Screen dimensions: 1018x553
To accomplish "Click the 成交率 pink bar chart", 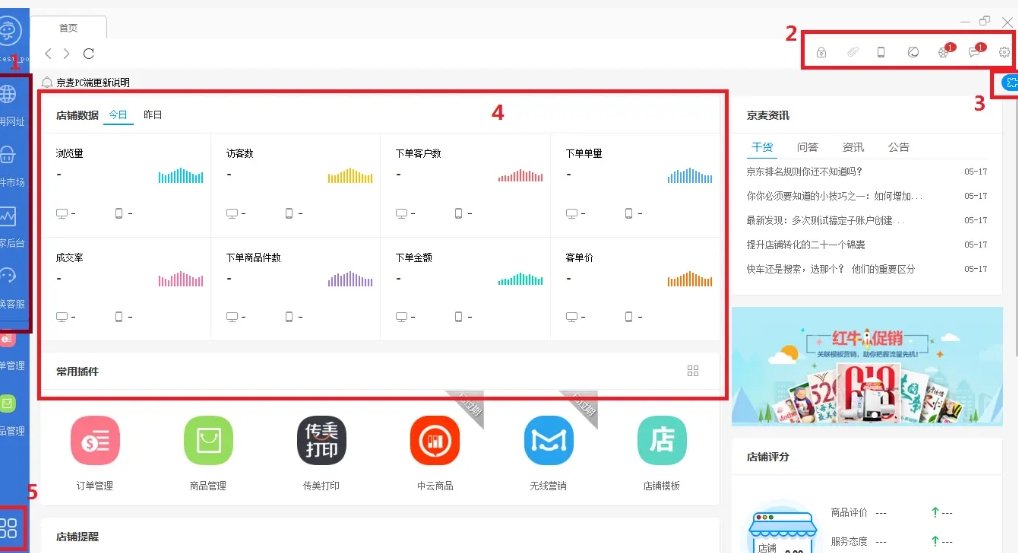I will coord(180,279).
